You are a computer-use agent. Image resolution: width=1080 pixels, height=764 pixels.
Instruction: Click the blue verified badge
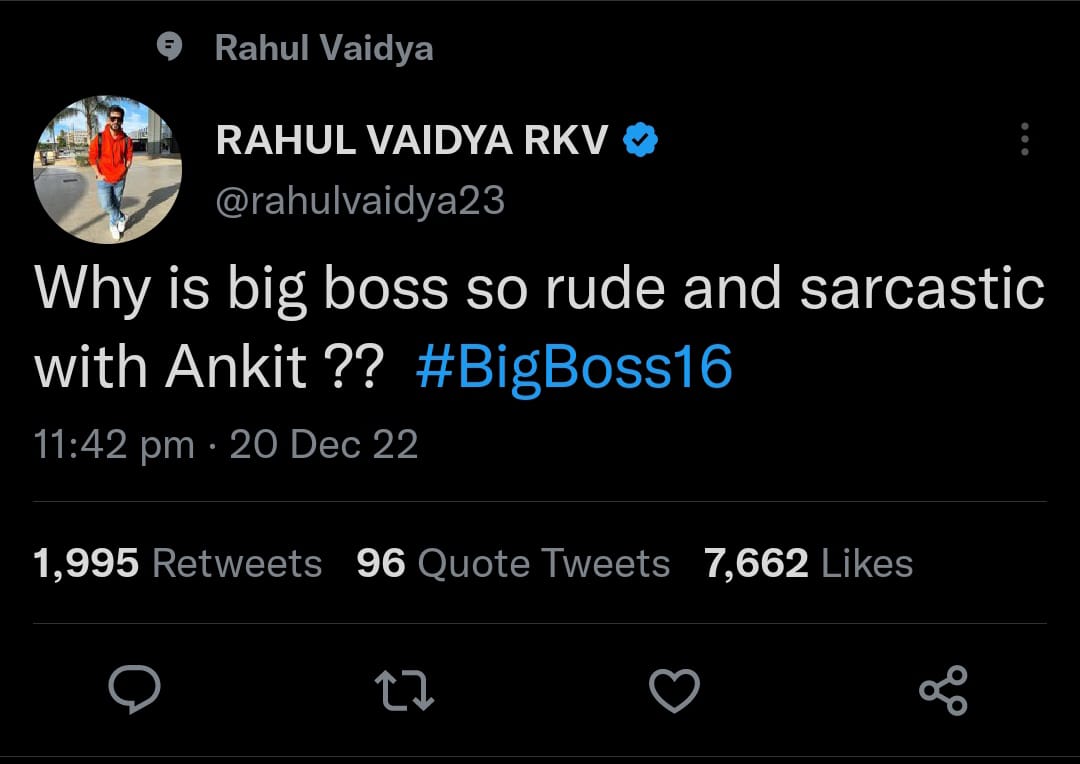pos(641,140)
